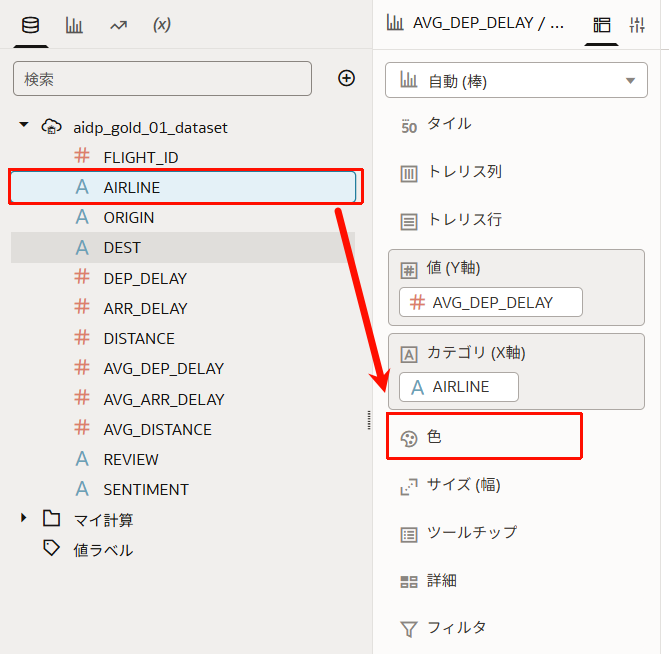Select the AVG_ARR_DELAY column
669x654 pixels.
164,400
